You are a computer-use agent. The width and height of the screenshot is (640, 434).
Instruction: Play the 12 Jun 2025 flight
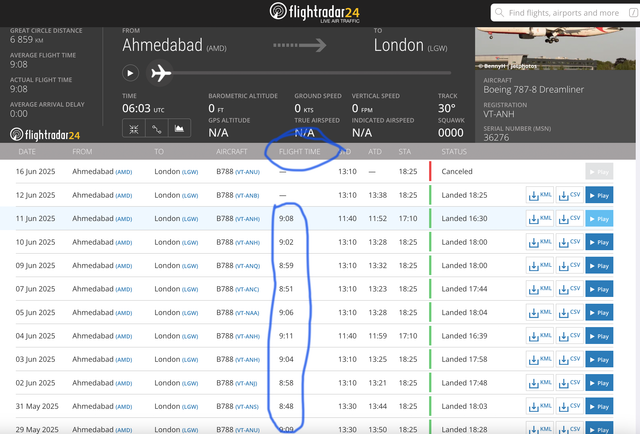599,195
